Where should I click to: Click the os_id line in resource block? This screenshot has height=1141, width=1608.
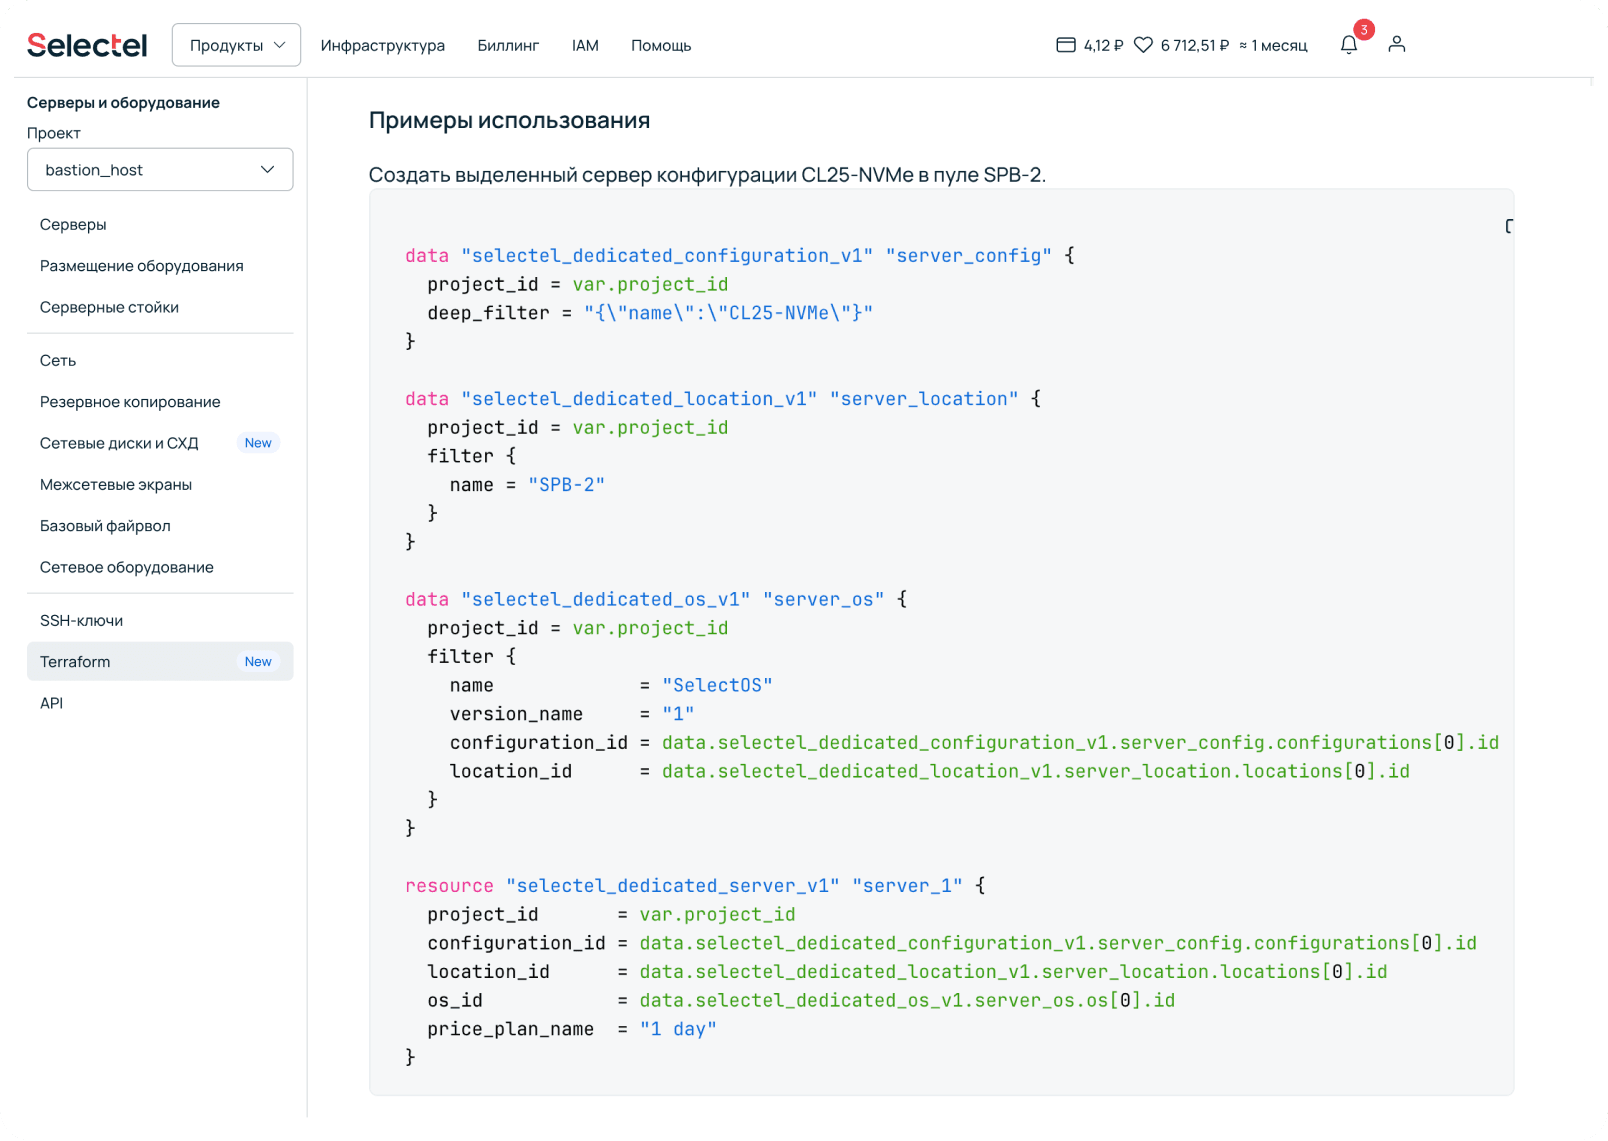pos(801,1001)
